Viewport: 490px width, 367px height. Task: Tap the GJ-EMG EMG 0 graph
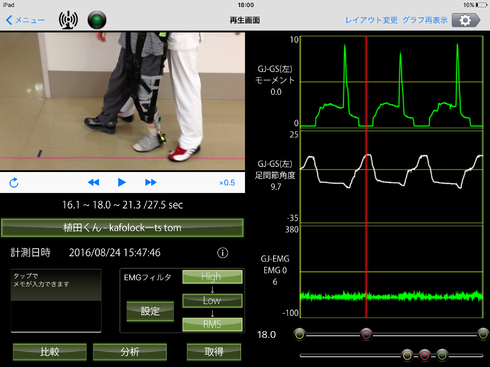pos(392,272)
